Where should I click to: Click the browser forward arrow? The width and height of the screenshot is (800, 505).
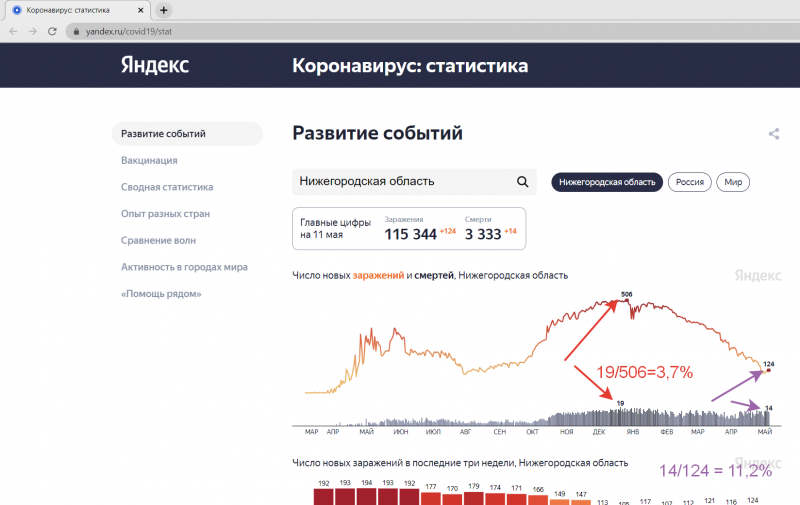coord(33,32)
